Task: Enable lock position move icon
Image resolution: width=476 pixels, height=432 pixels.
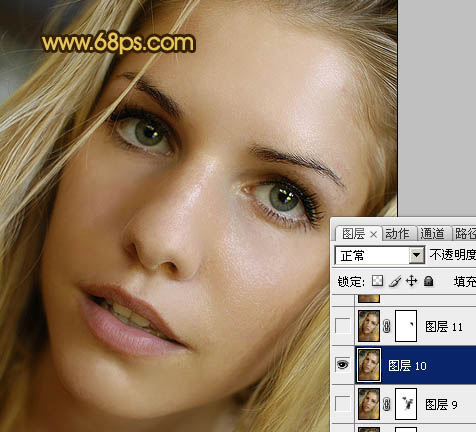Action: tap(412, 281)
